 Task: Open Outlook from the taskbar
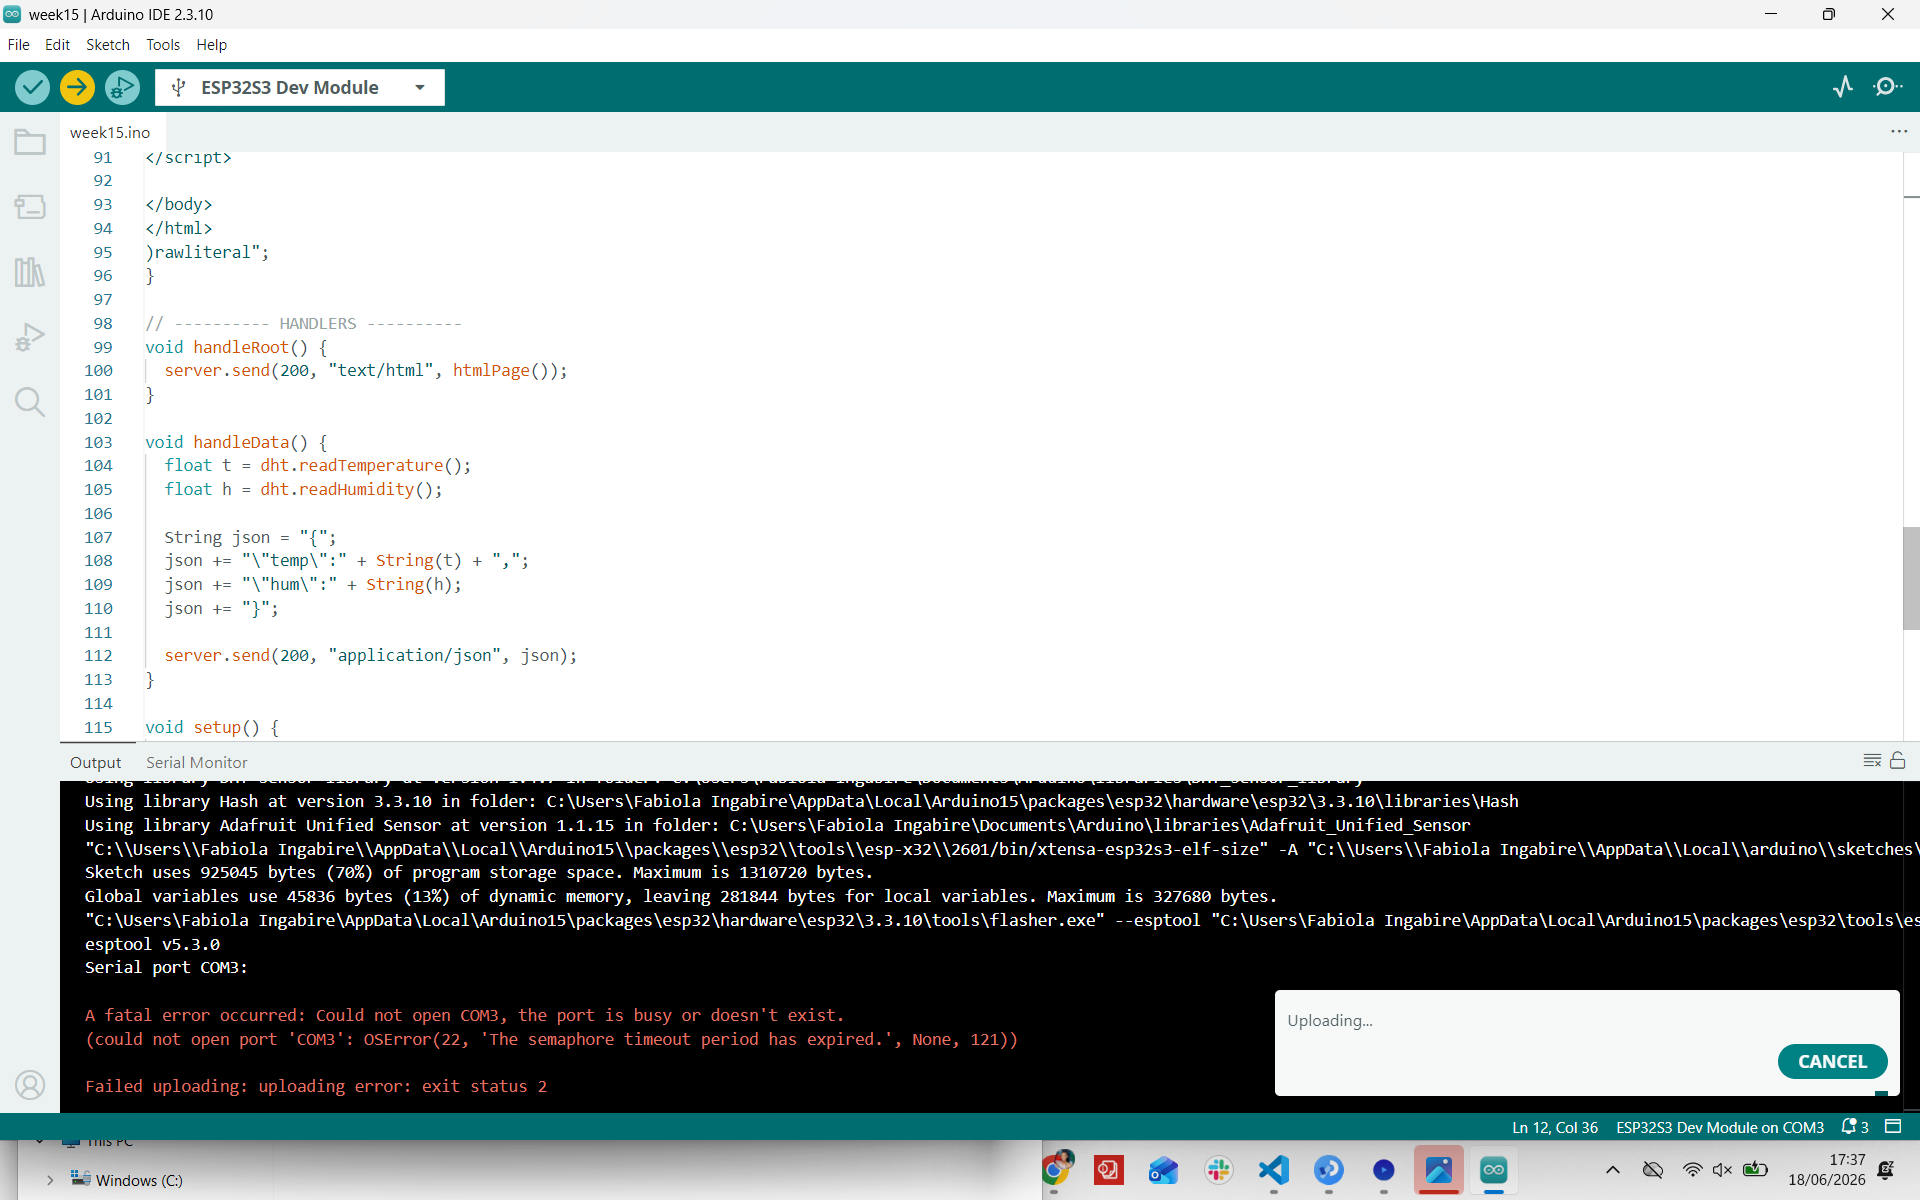pyautogui.click(x=1163, y=1169)
